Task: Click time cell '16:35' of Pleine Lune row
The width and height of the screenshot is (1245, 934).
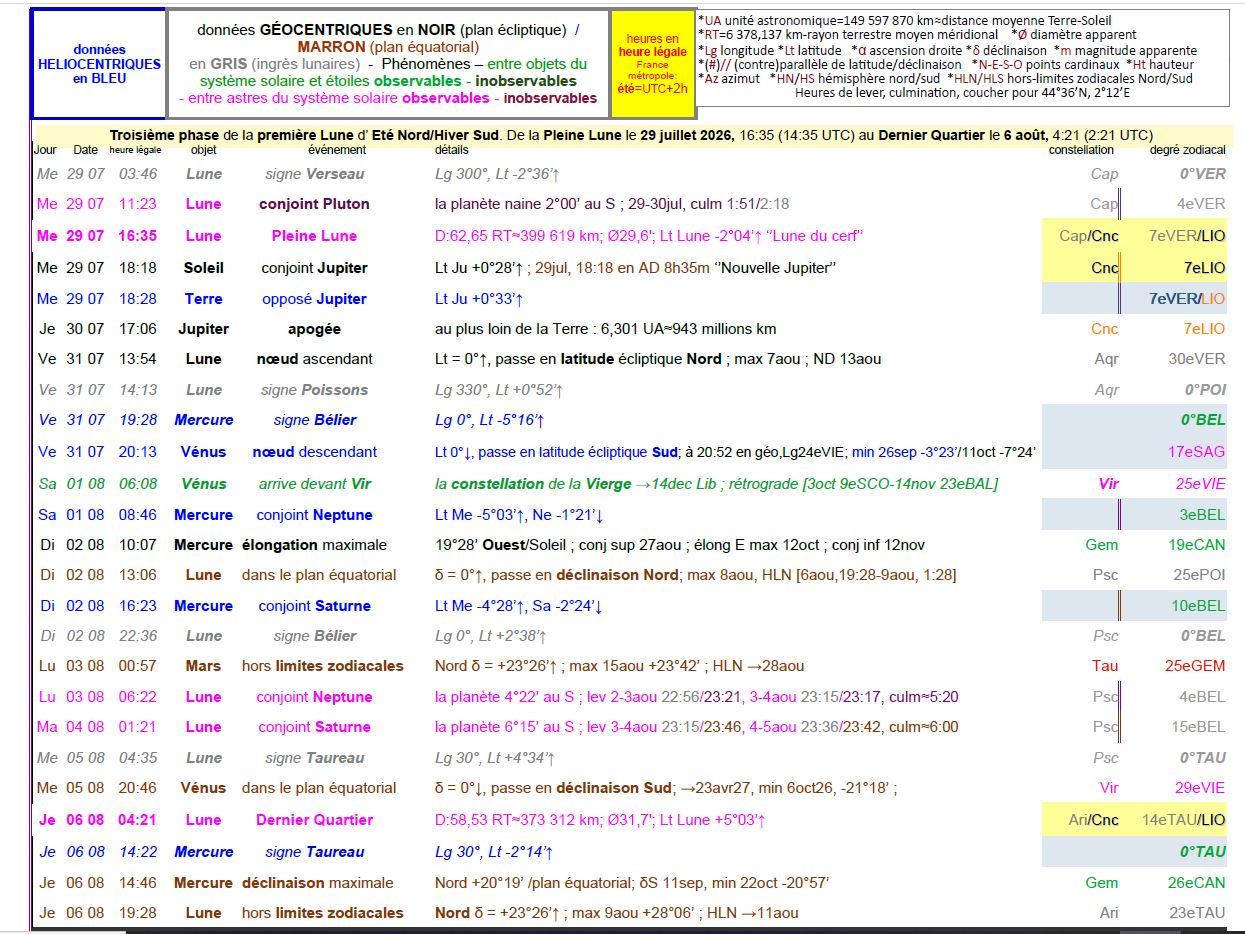Action: (137, 236)
